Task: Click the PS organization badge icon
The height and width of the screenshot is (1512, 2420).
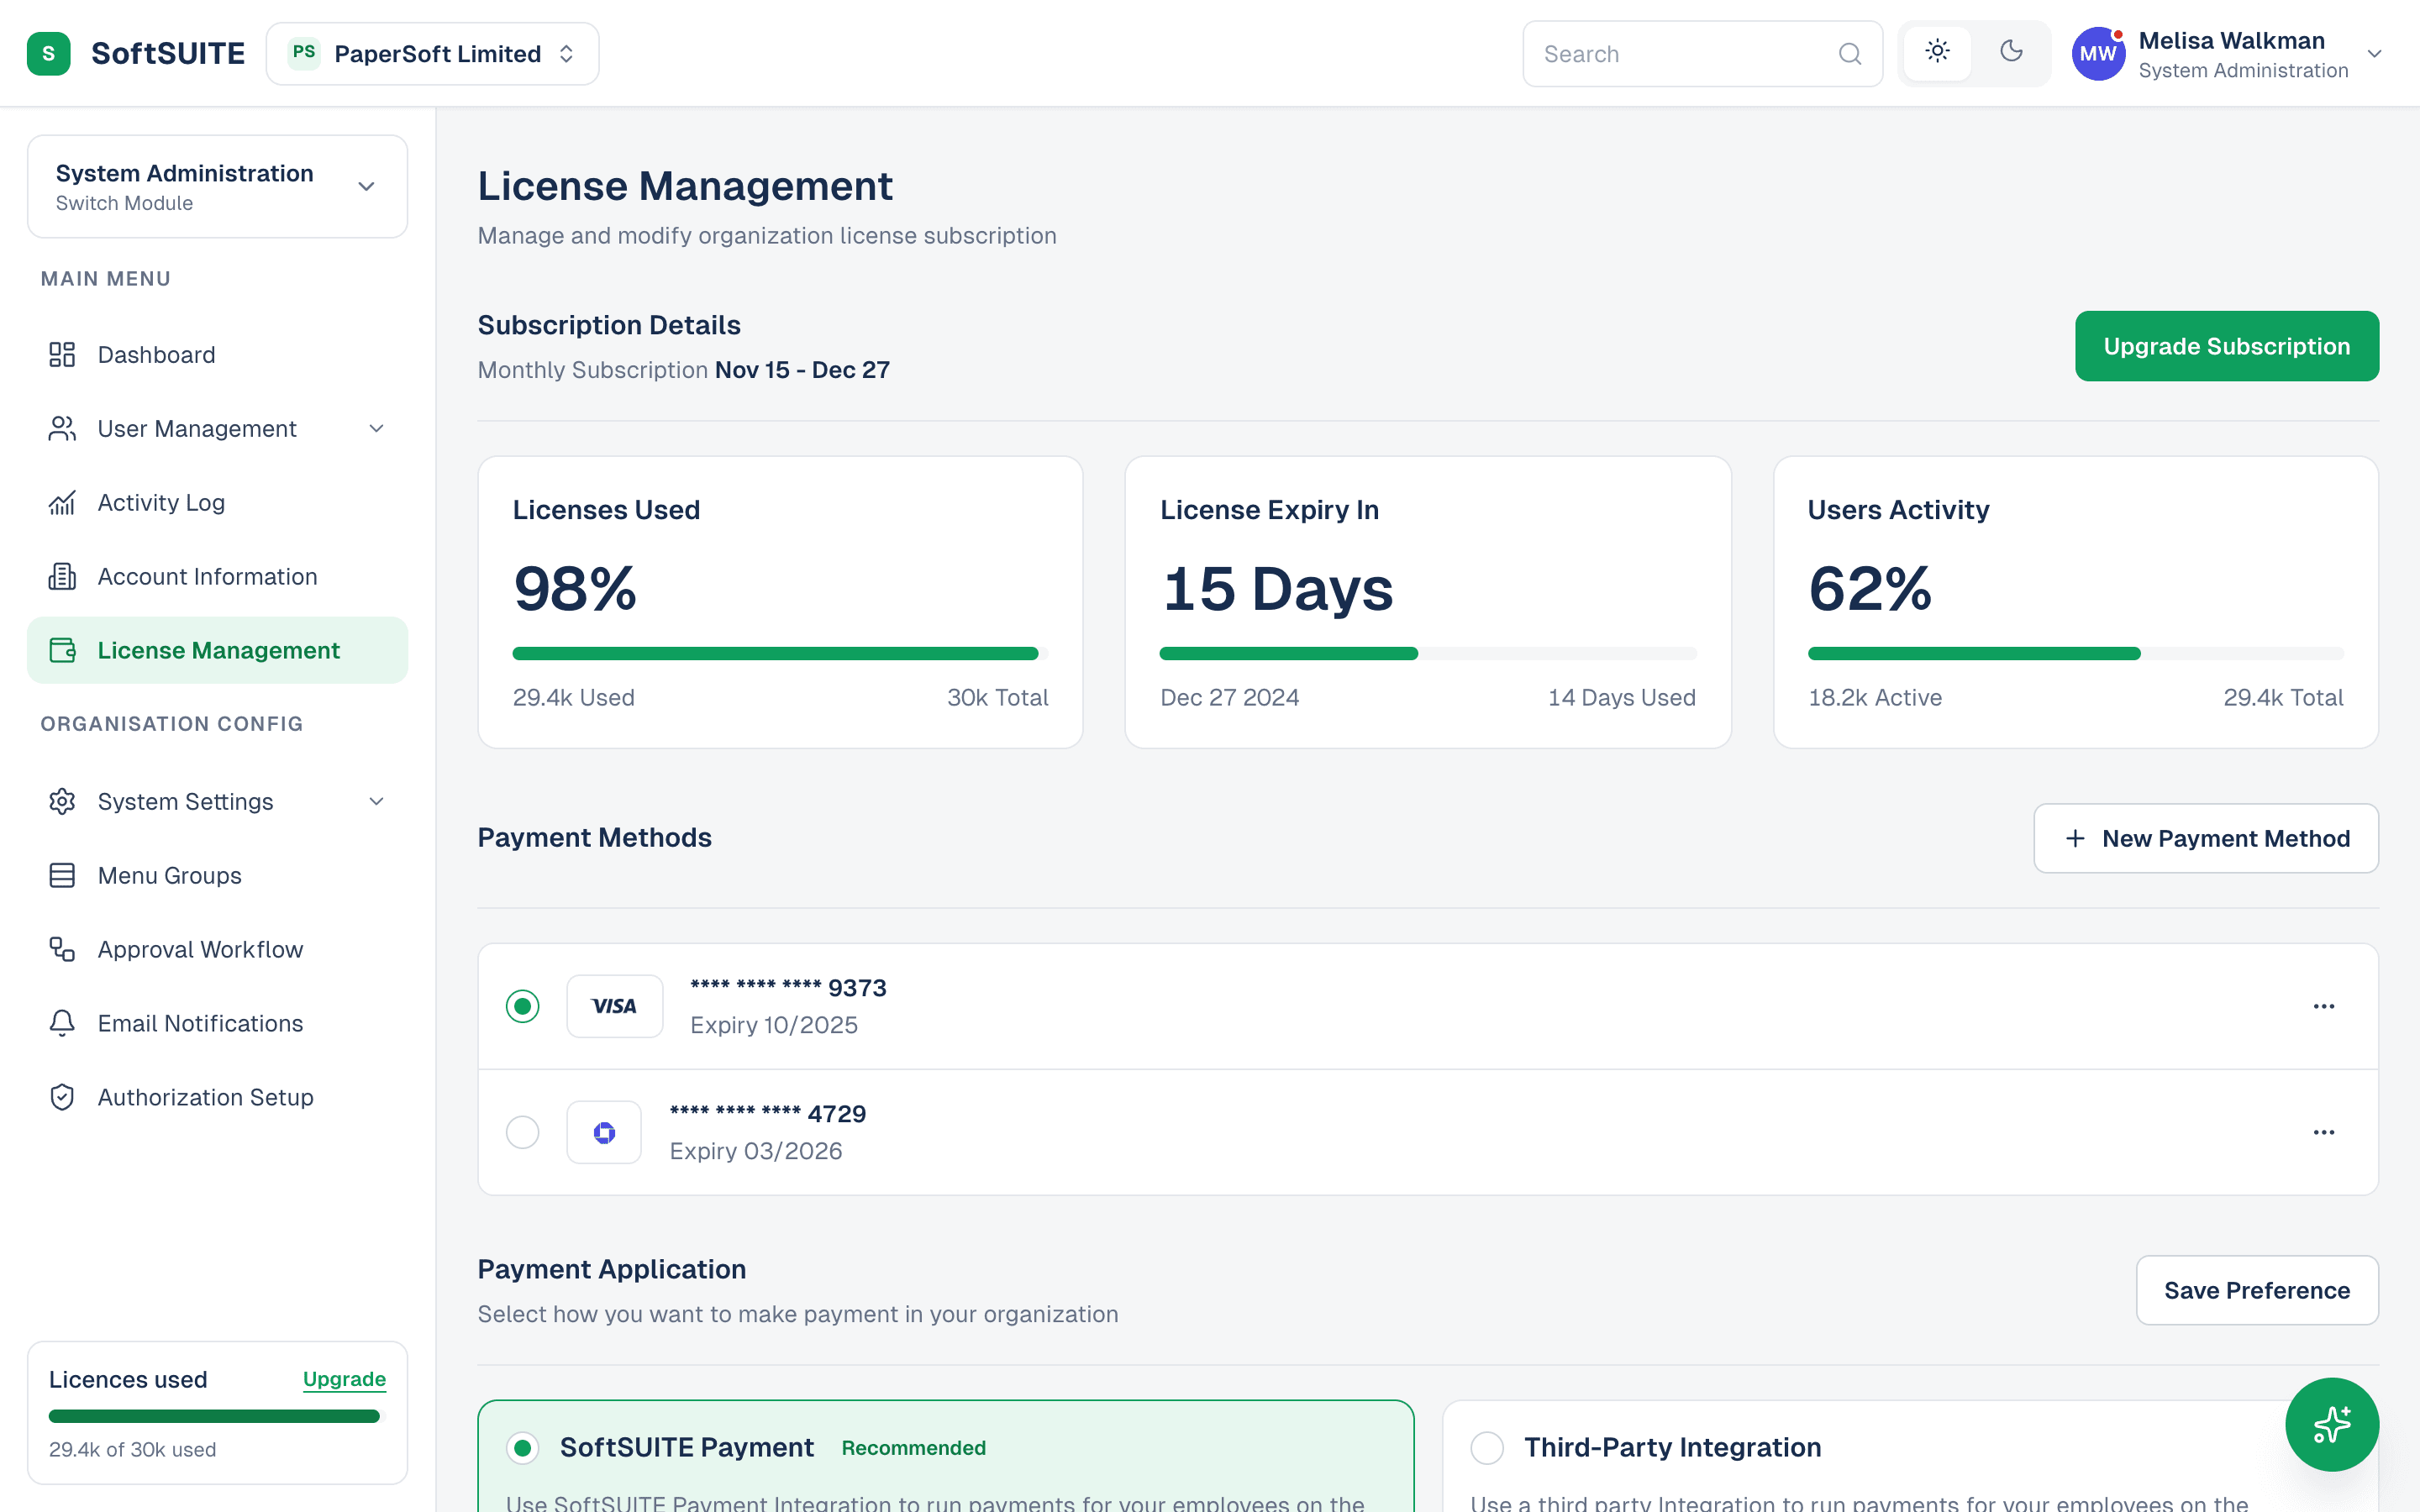Action: point(304,53)
